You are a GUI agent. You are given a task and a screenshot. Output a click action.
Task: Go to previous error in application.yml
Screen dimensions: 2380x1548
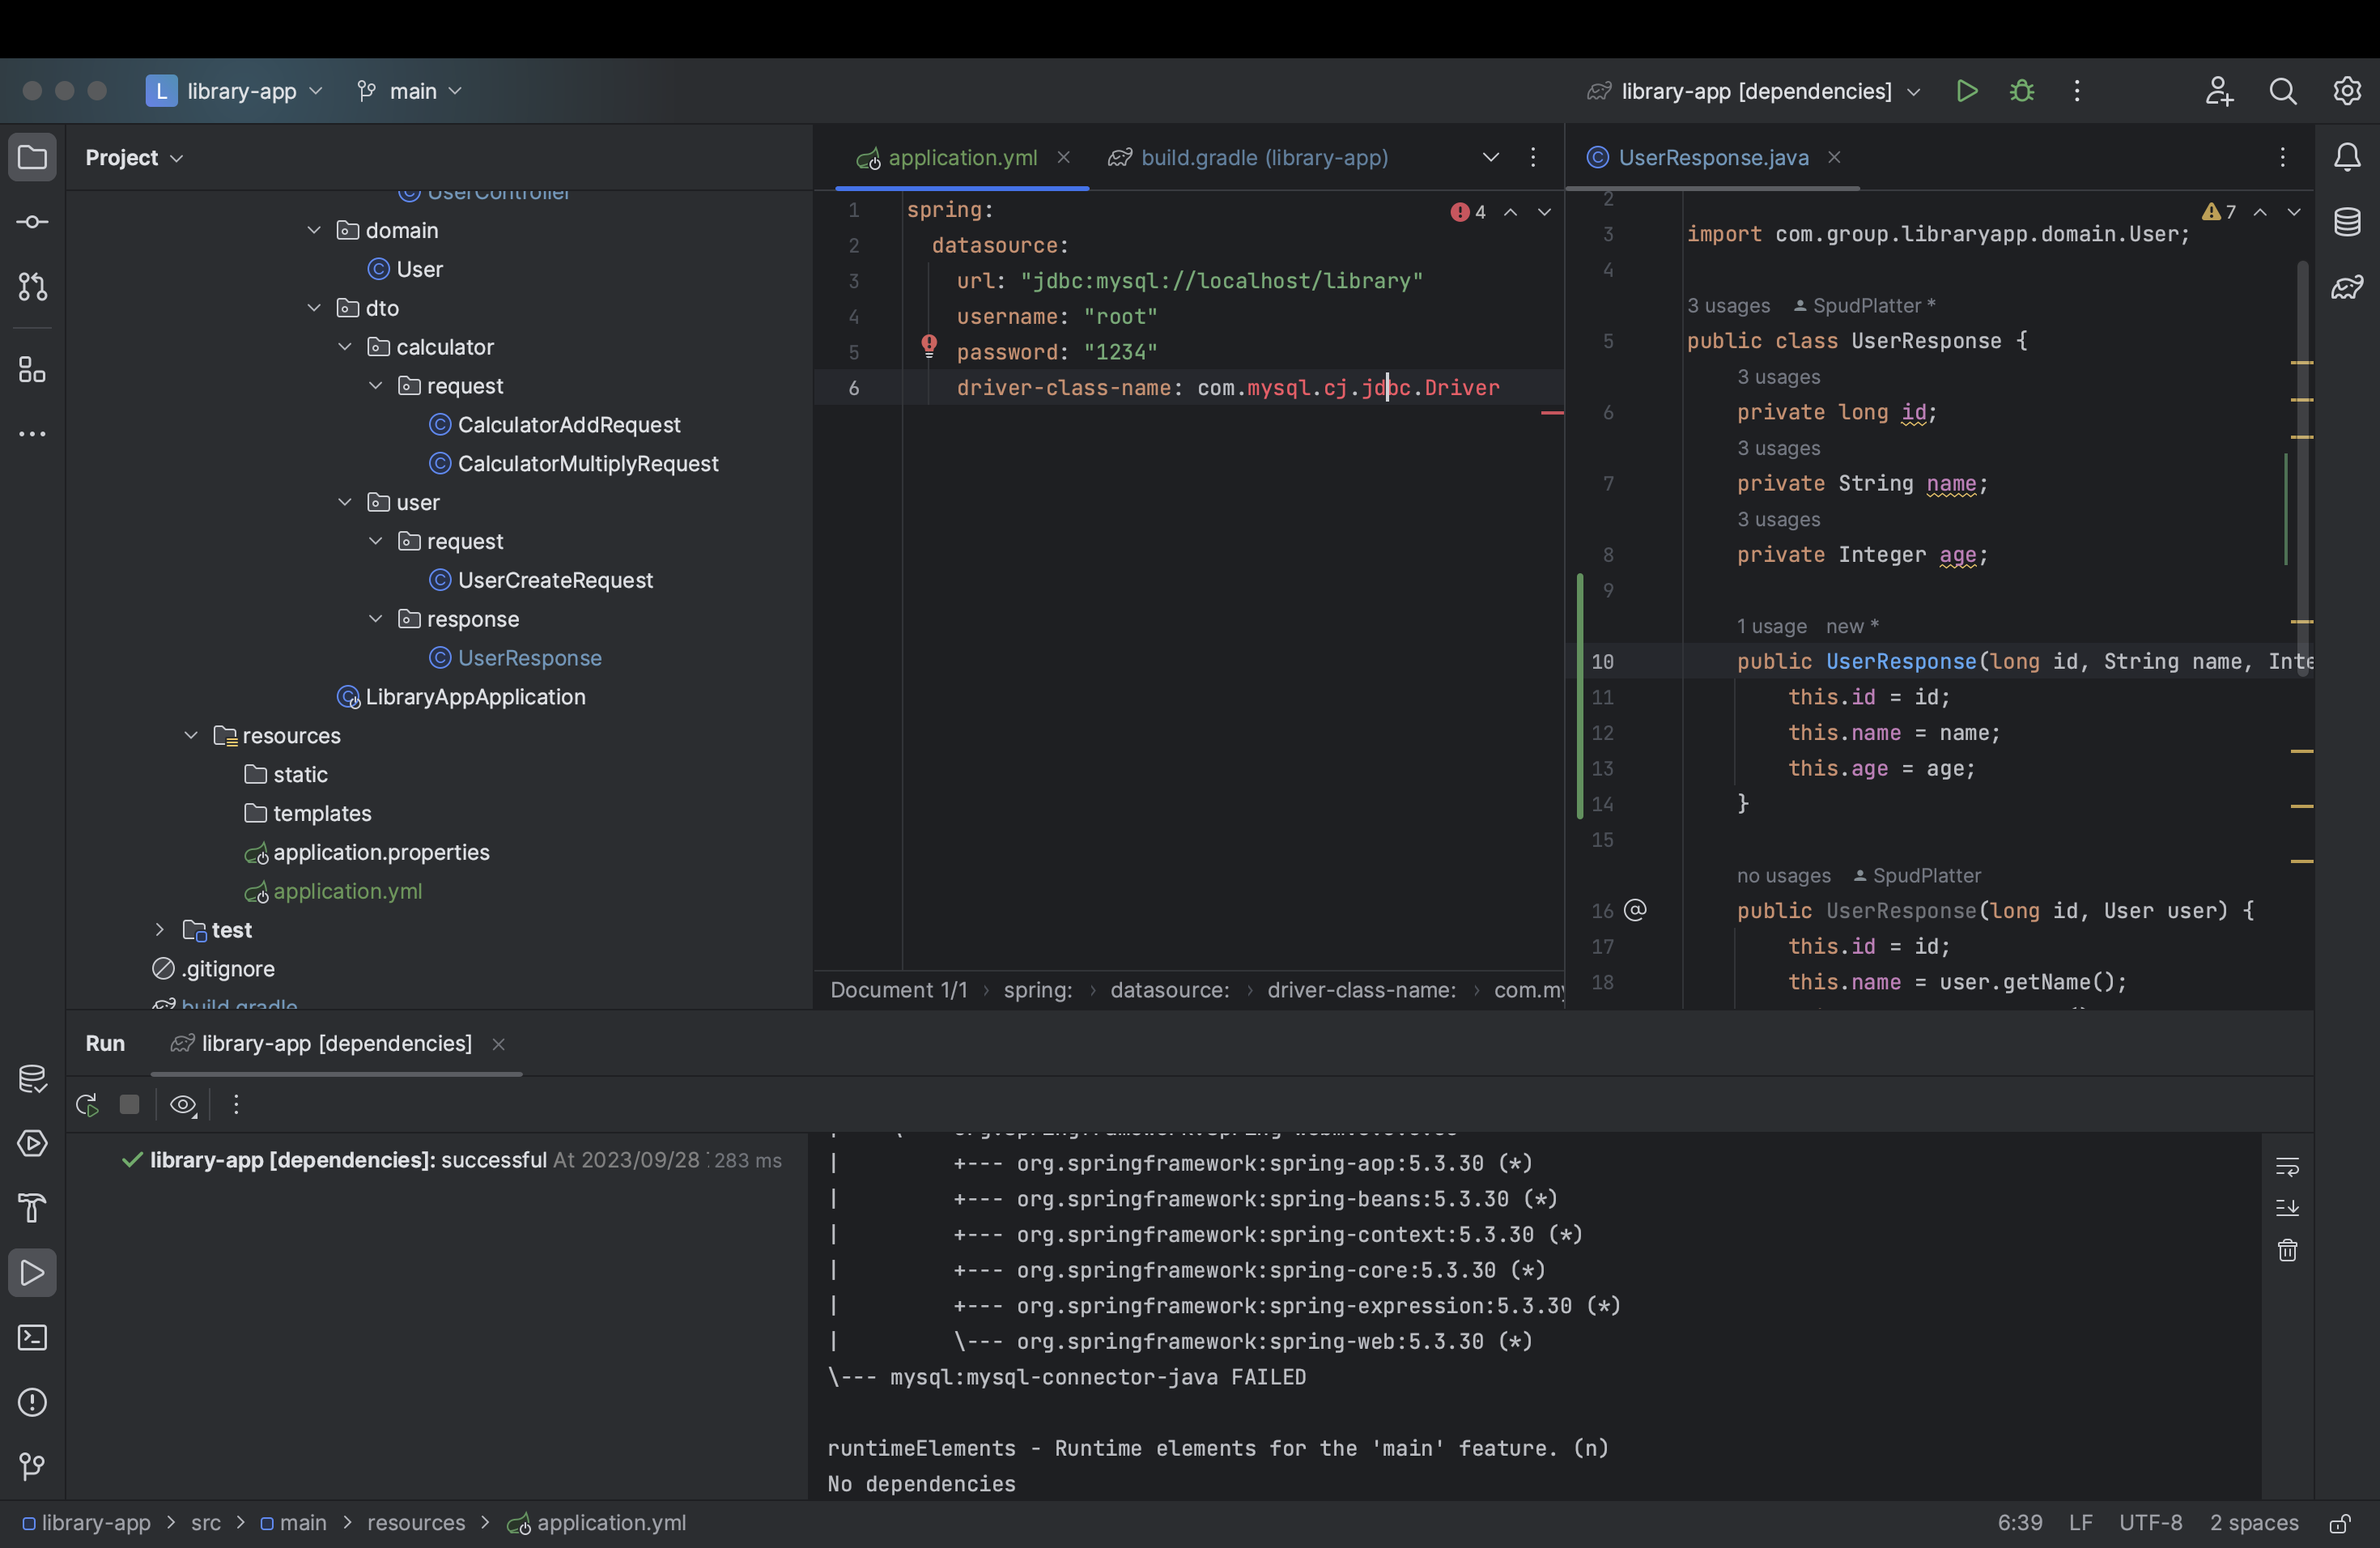[1510, 212]
